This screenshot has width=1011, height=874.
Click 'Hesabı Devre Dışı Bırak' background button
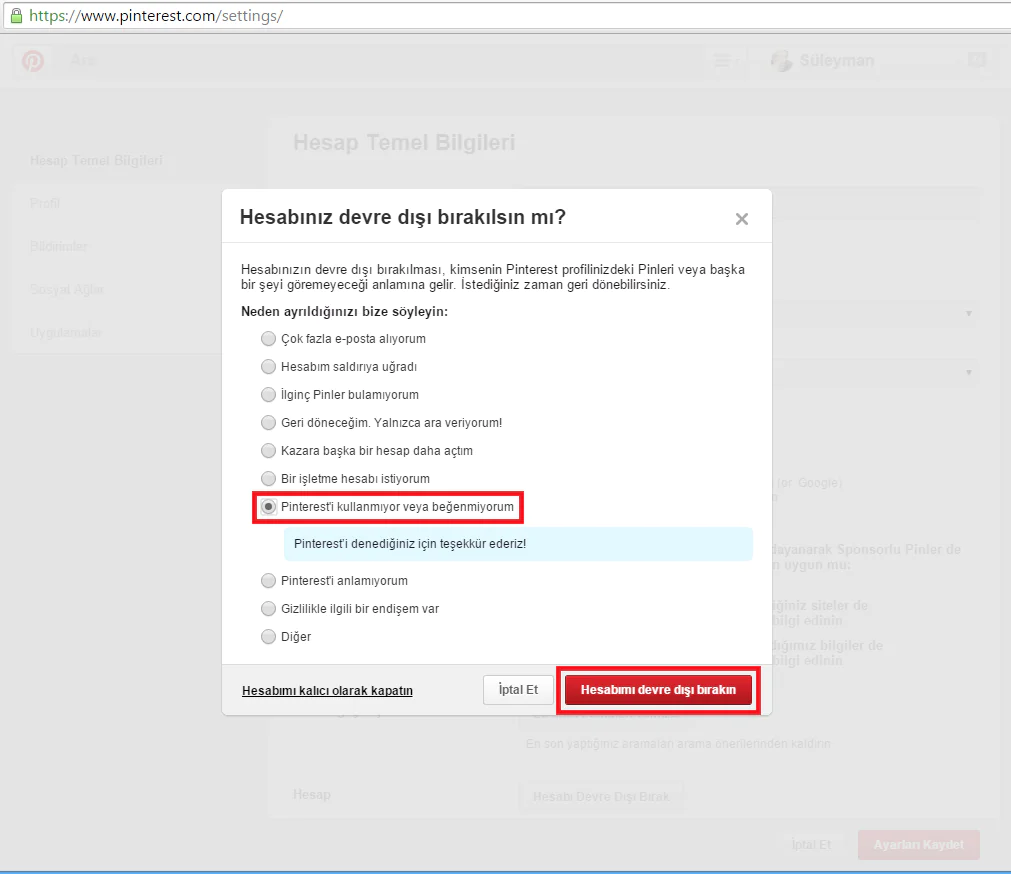pyautogui.click(x=601, y=797)
